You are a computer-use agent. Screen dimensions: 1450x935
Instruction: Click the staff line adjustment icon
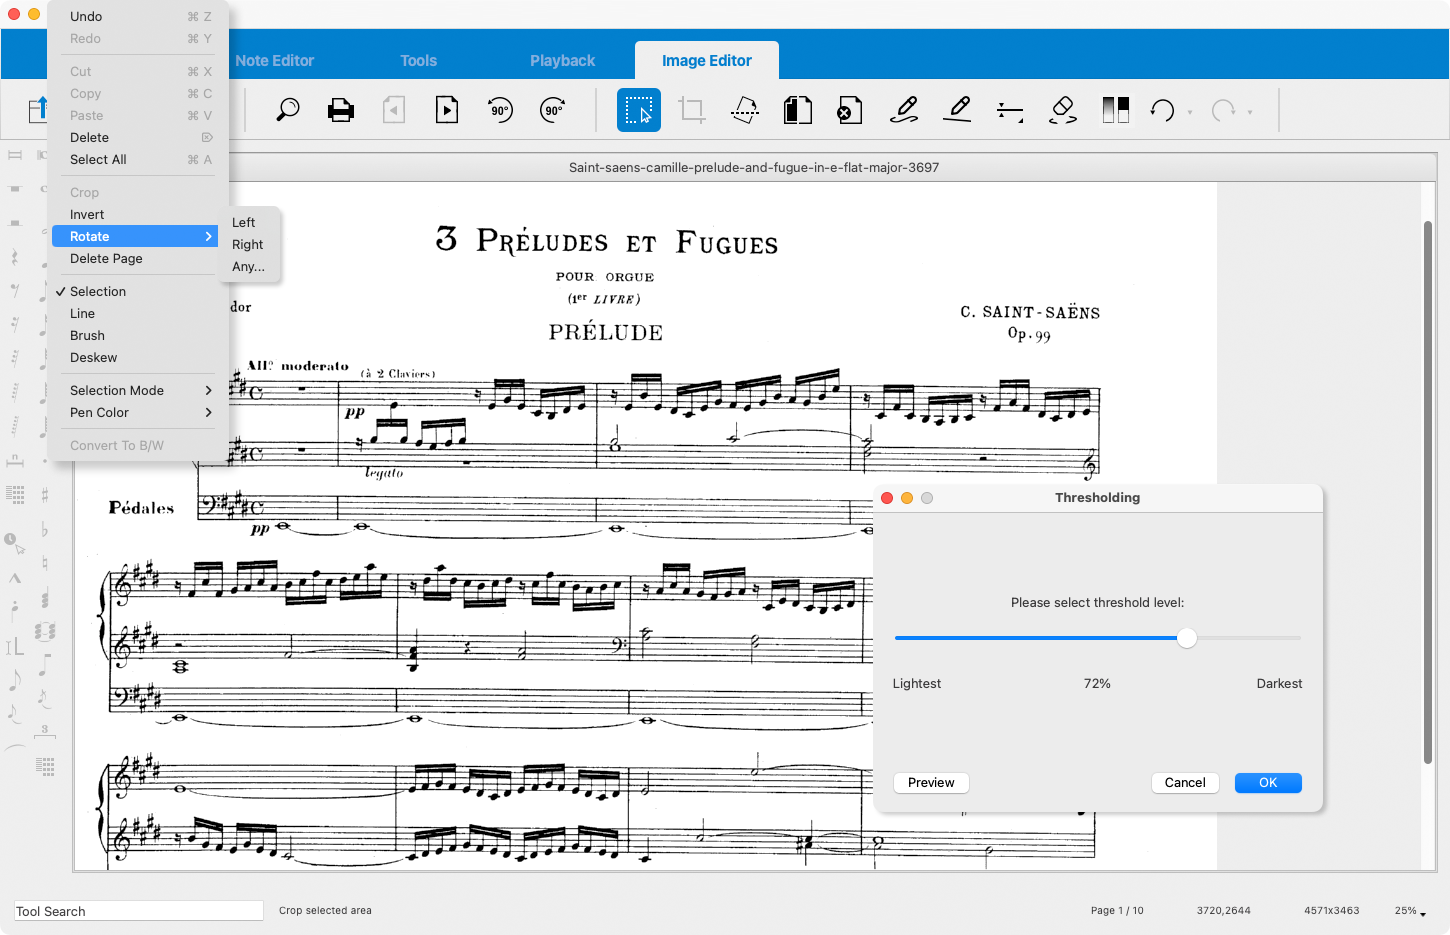(1010, 111)
